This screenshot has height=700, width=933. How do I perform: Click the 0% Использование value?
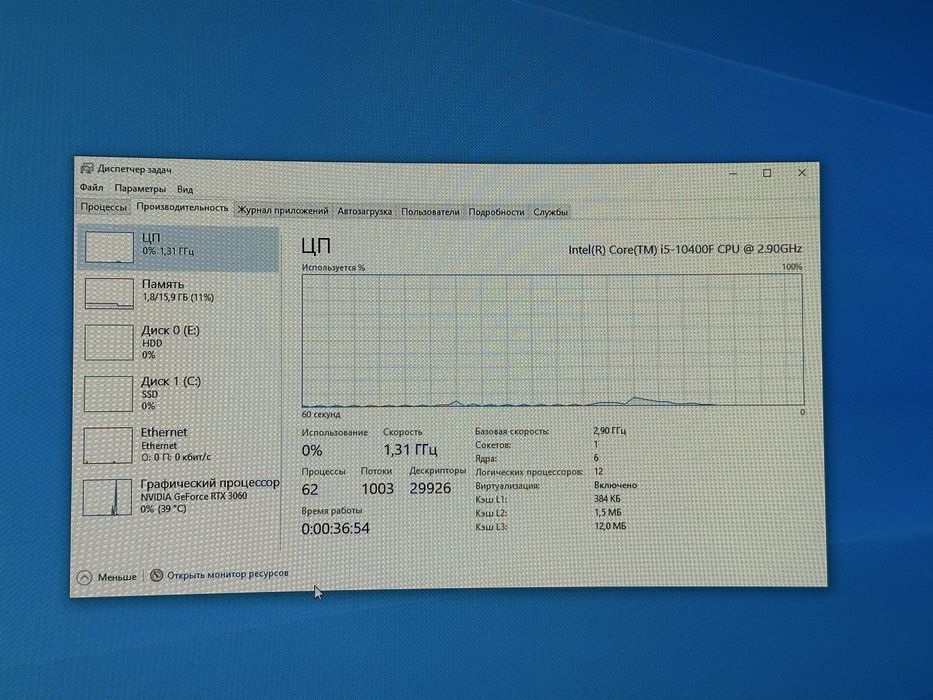click(x=312, y=451)
